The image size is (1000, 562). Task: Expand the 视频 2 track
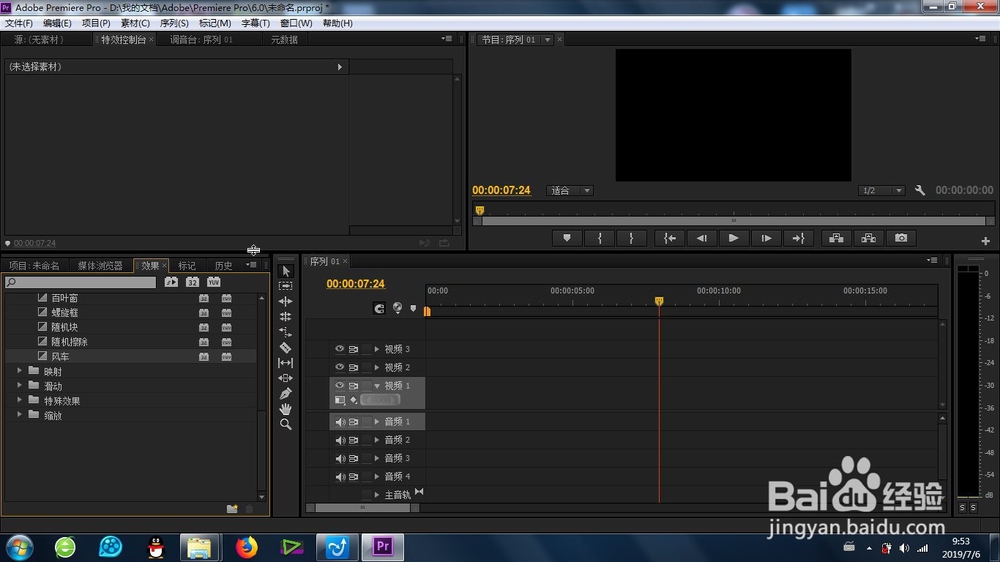(x=377, y=367)
